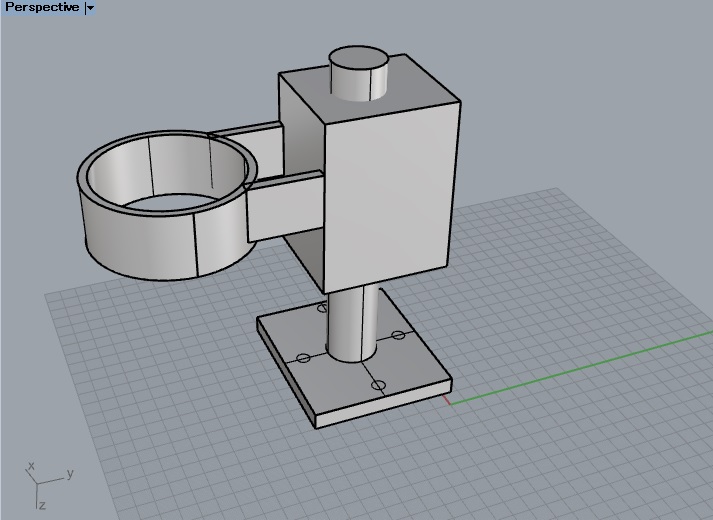This screenshot has width=713, height=520.
Task: Select the ring-shaped cup holder object
Action: click(167, 205)
